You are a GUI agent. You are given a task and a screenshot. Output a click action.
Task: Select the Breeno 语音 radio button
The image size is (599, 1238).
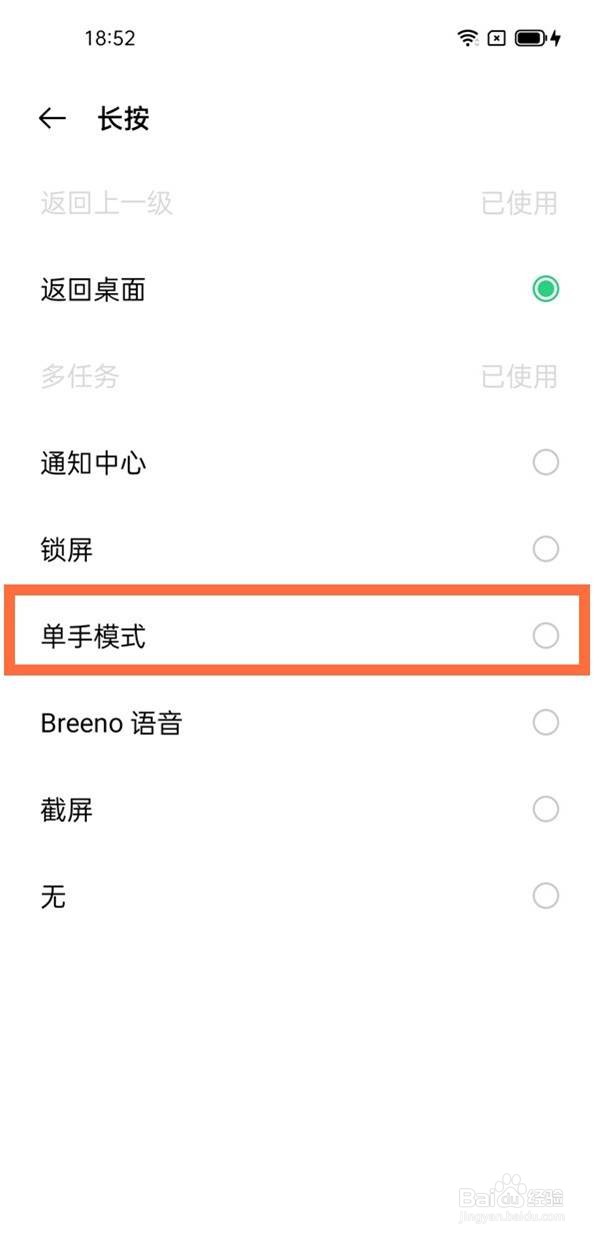pos(545,722)
